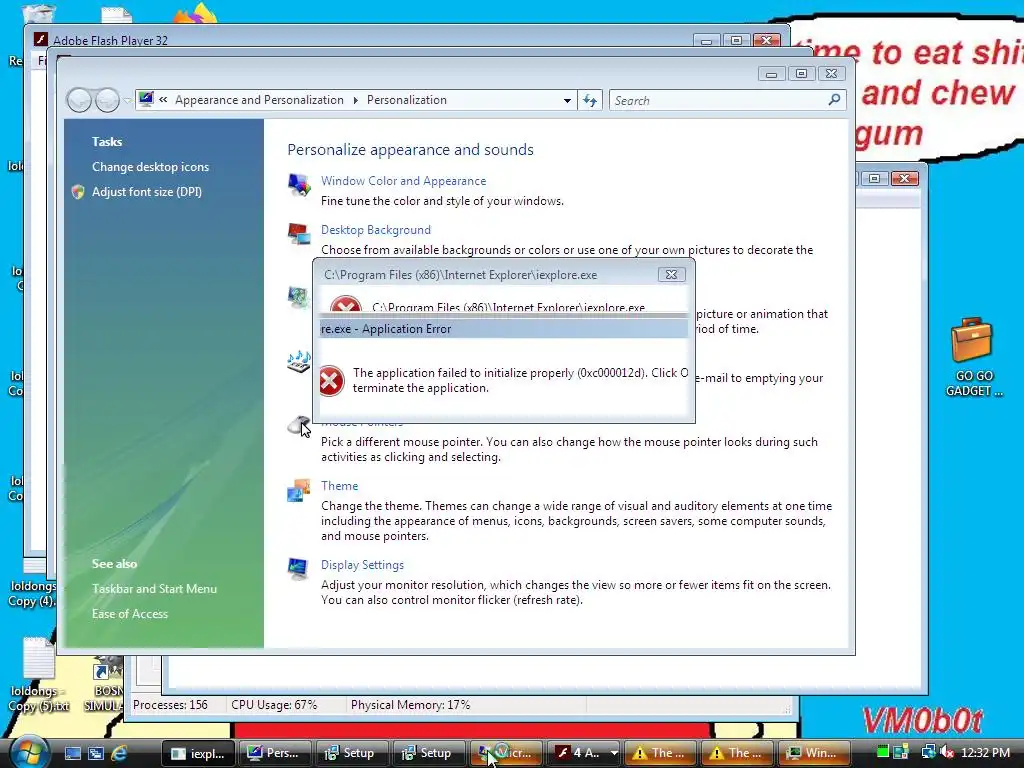
Task: Open Ease of Access link
Action: coord(129,614)
